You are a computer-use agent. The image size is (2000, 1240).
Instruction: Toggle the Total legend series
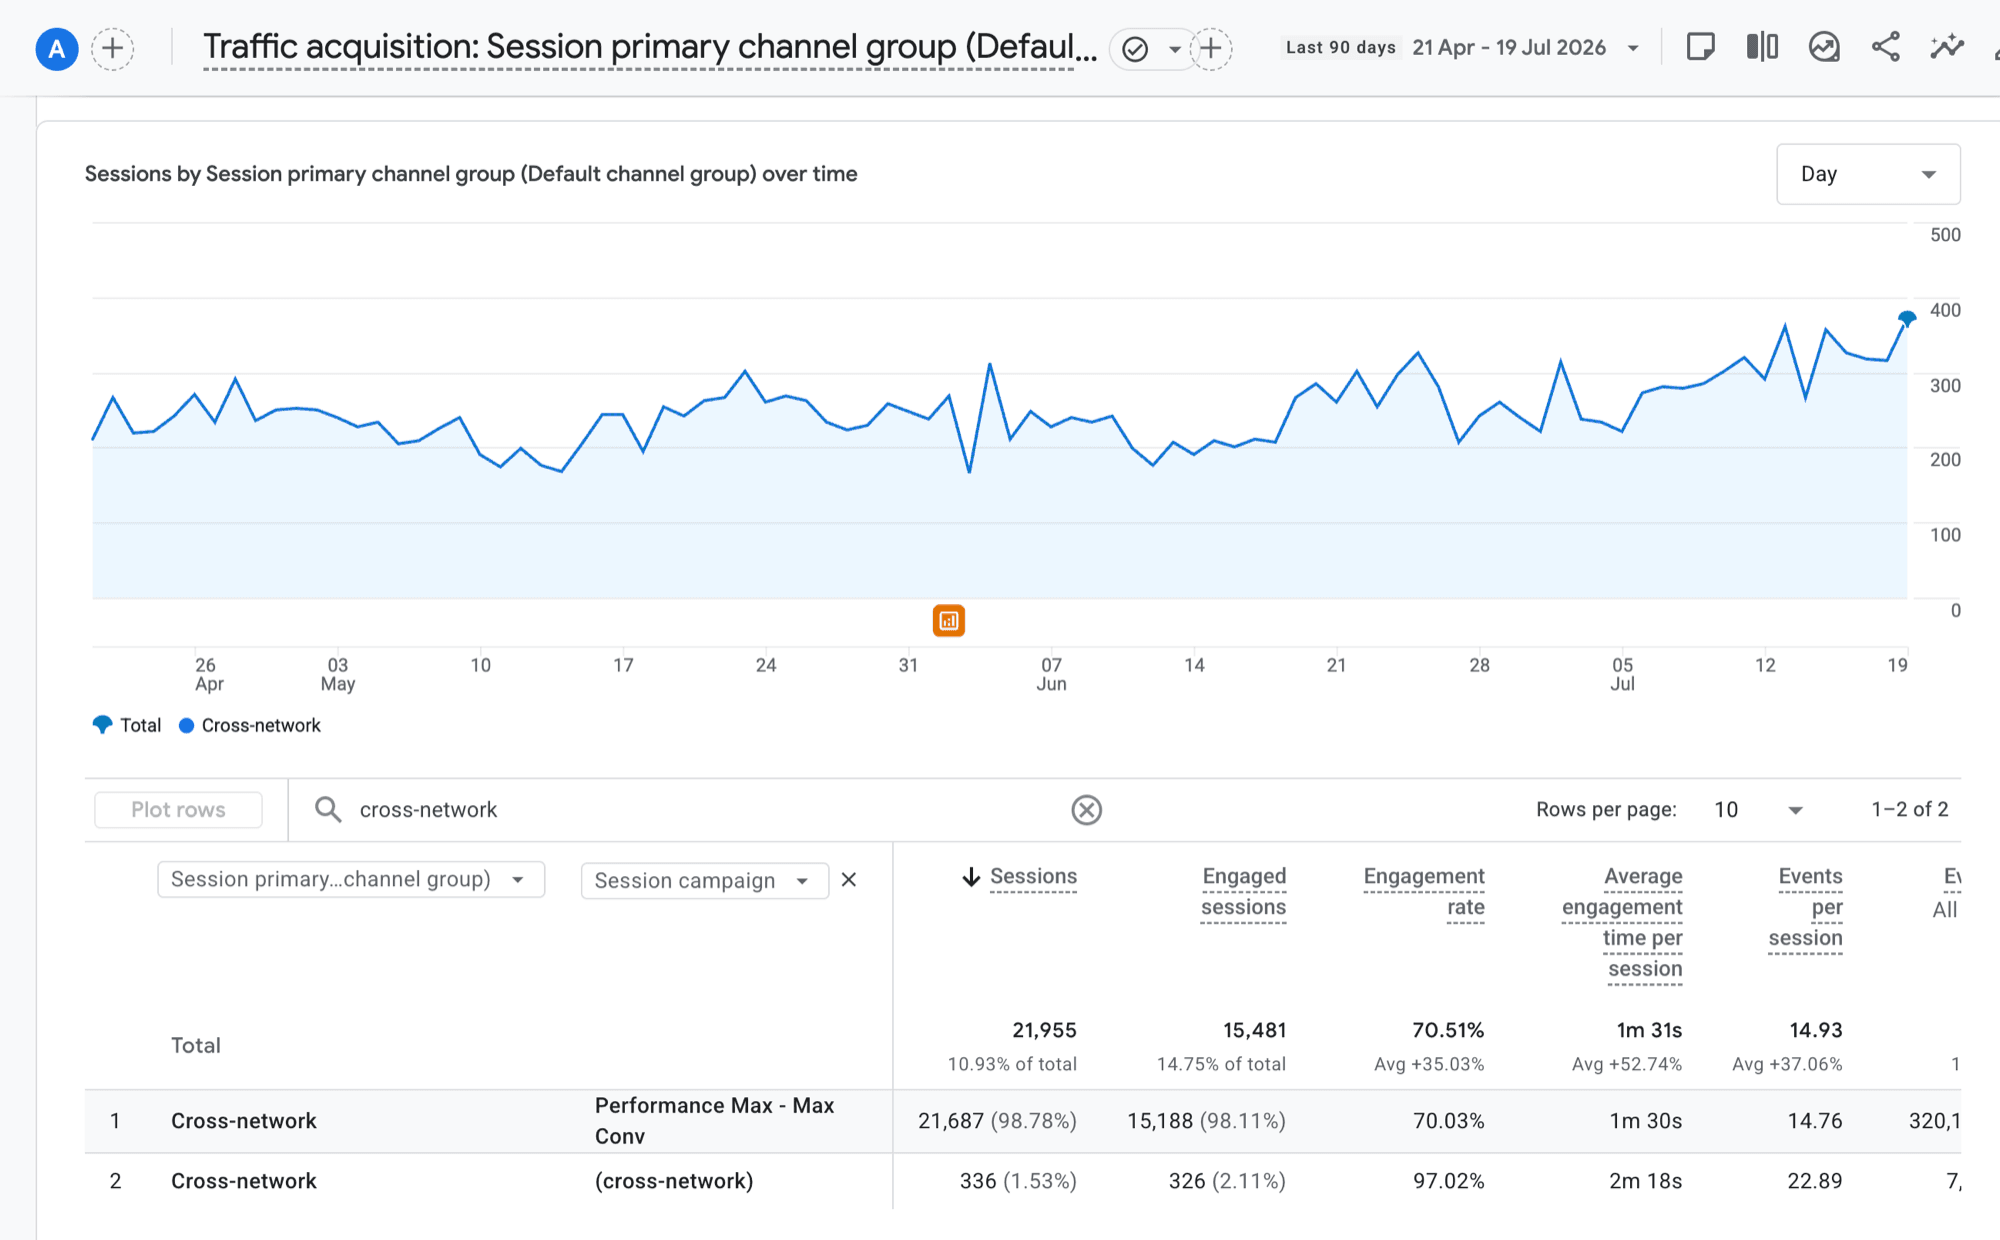pyautogui.click(x=126, y=725)
